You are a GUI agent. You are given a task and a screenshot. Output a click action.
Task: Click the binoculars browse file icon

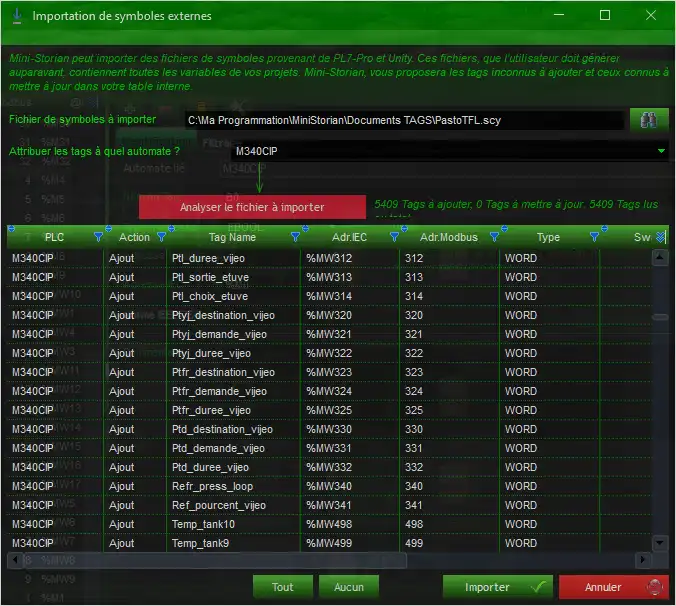pos(648,120)
